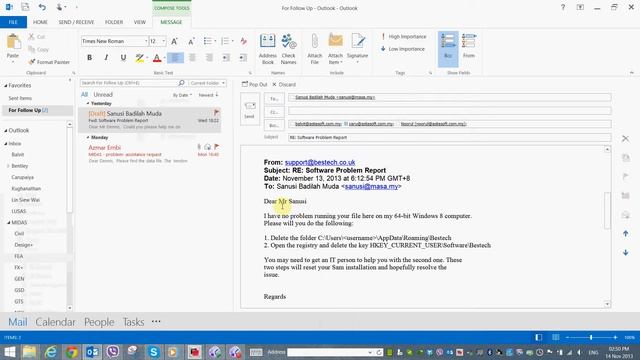Click the Send button
Image resolution: width=640 pixels, height=360 pixels.
[x=249, y=109]
